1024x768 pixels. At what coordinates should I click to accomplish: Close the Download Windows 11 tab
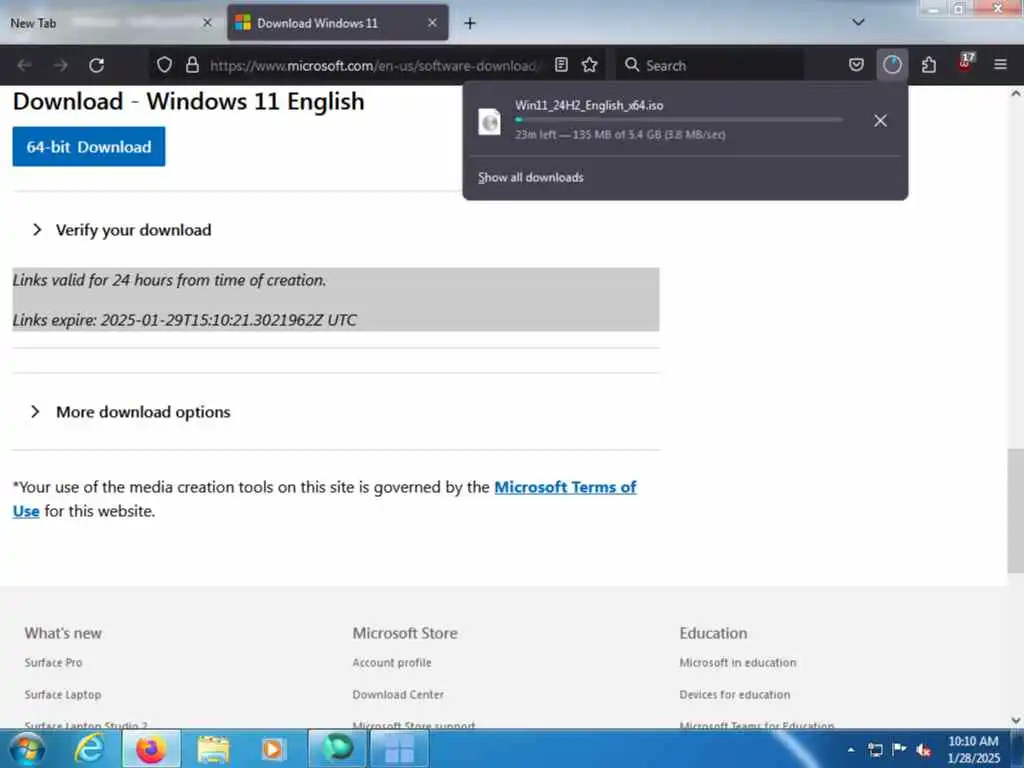click(432, 23)
